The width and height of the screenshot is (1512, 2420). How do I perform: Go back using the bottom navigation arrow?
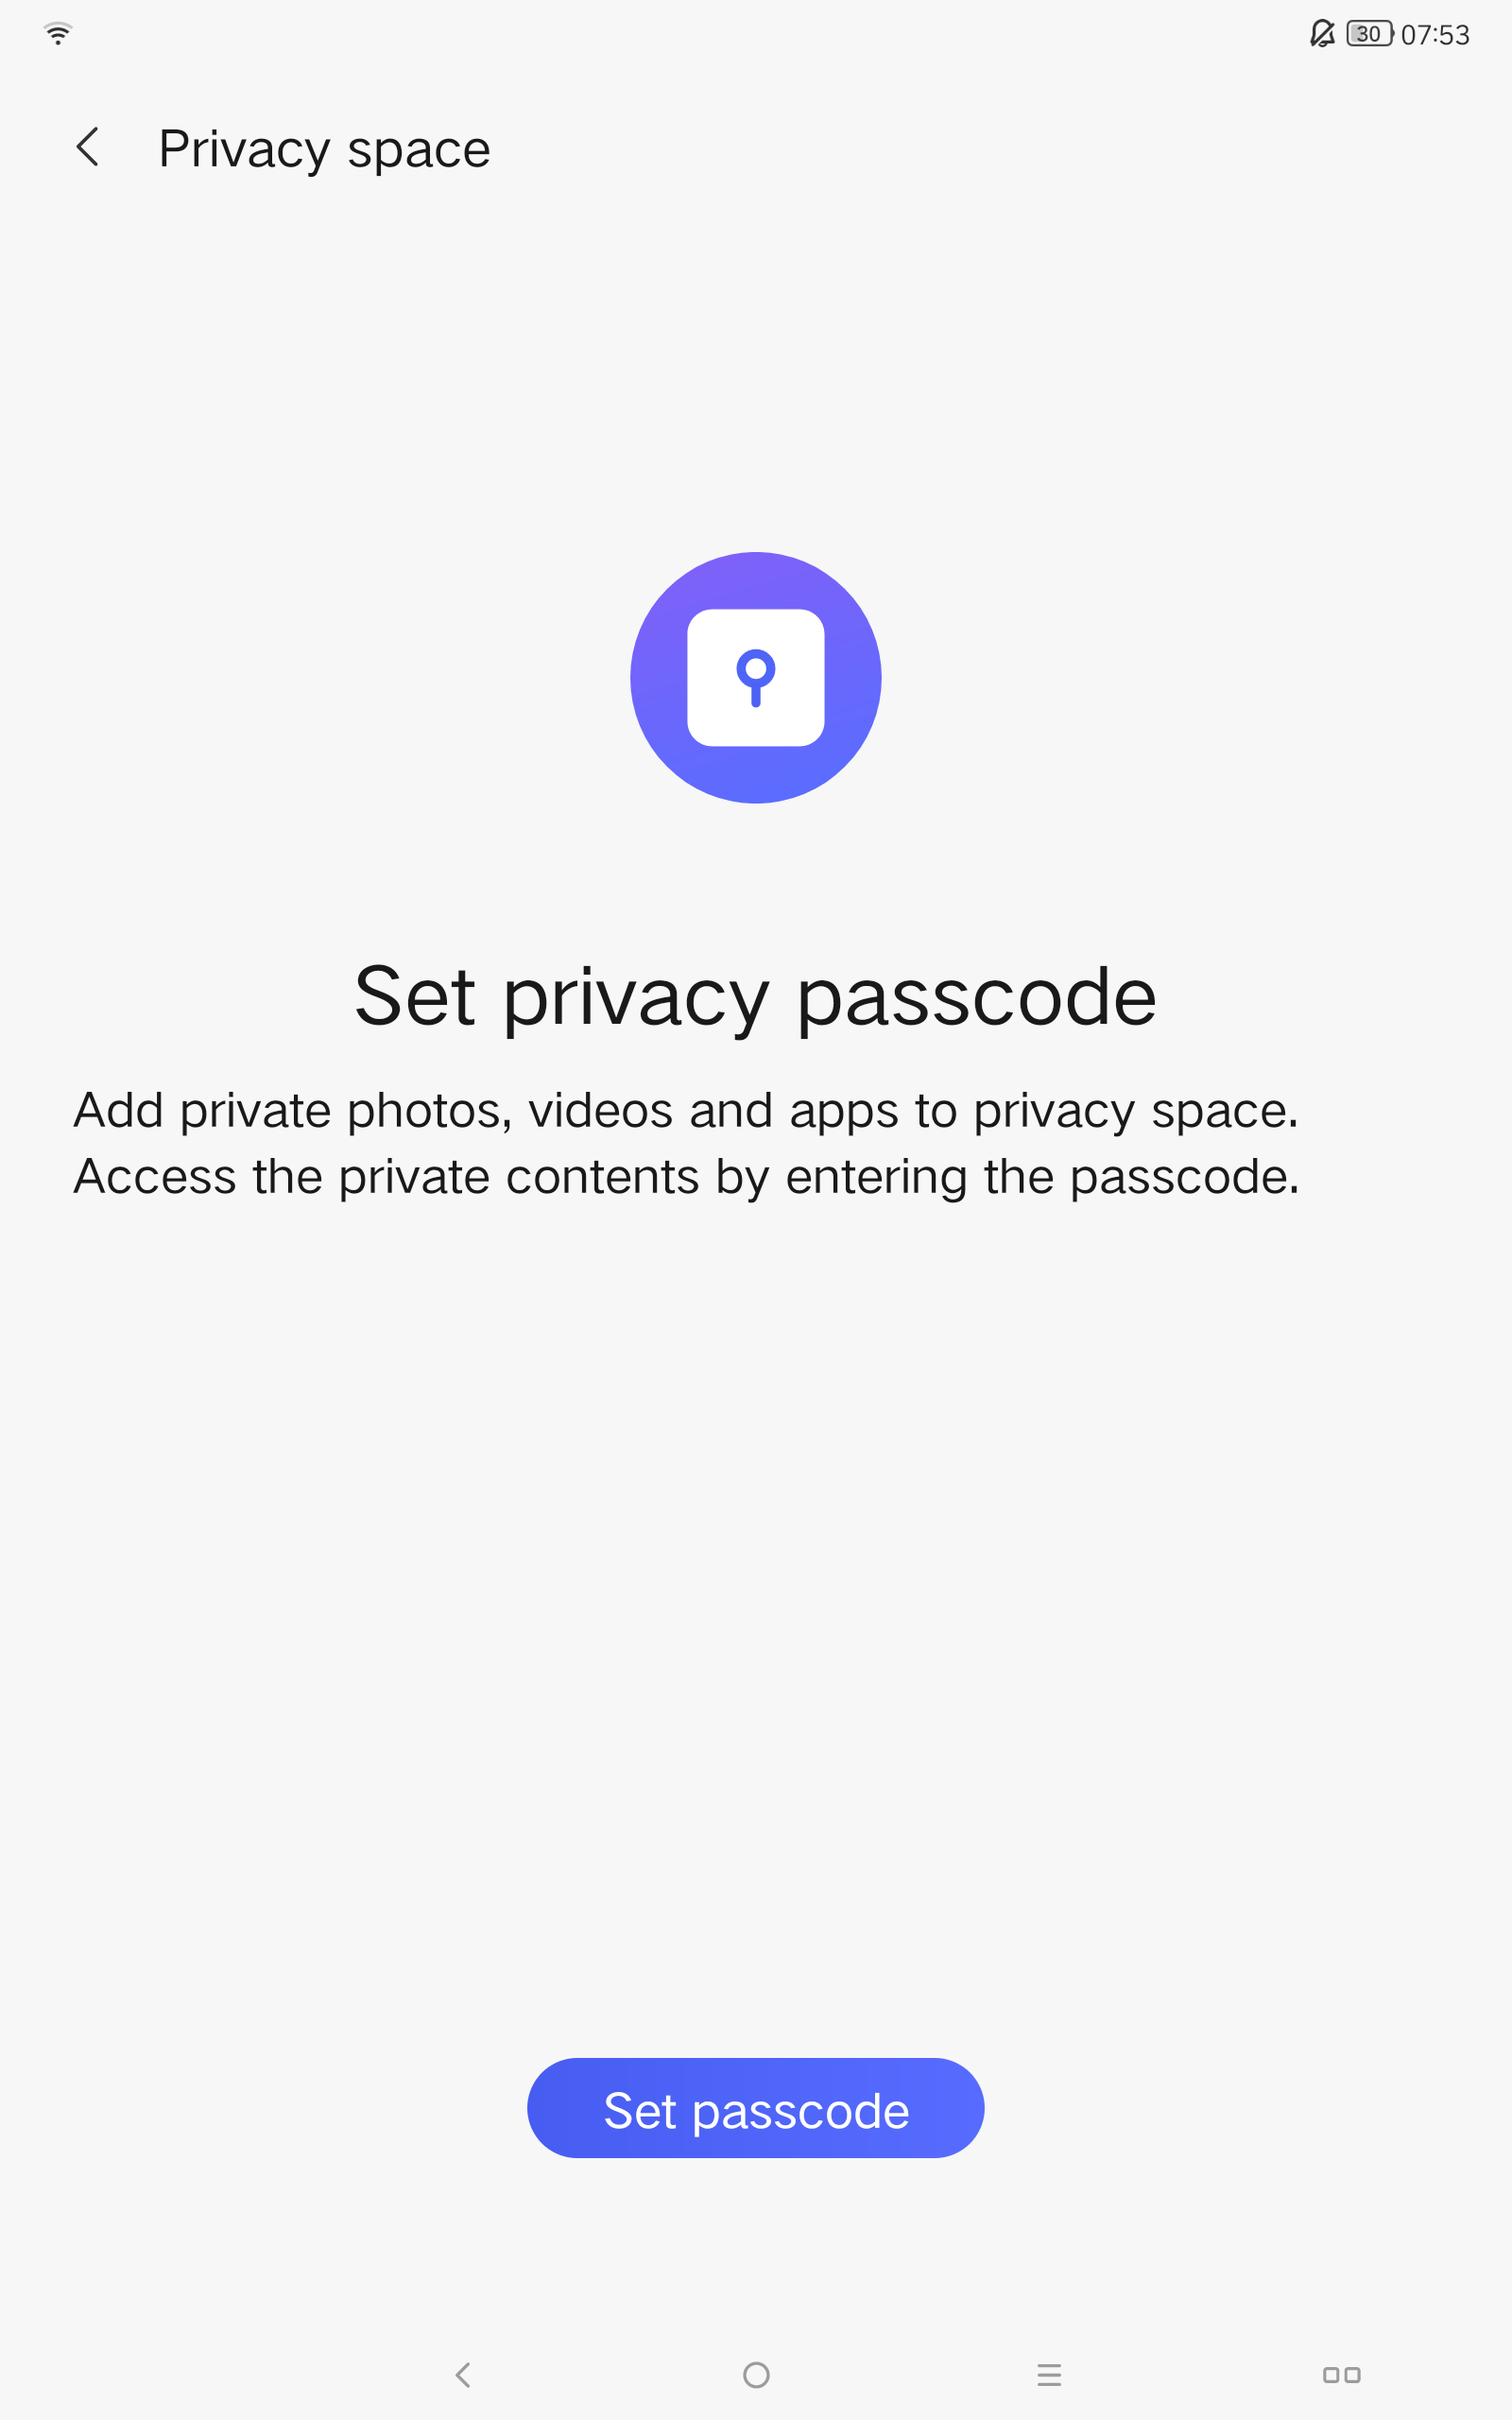[463, 2375]
